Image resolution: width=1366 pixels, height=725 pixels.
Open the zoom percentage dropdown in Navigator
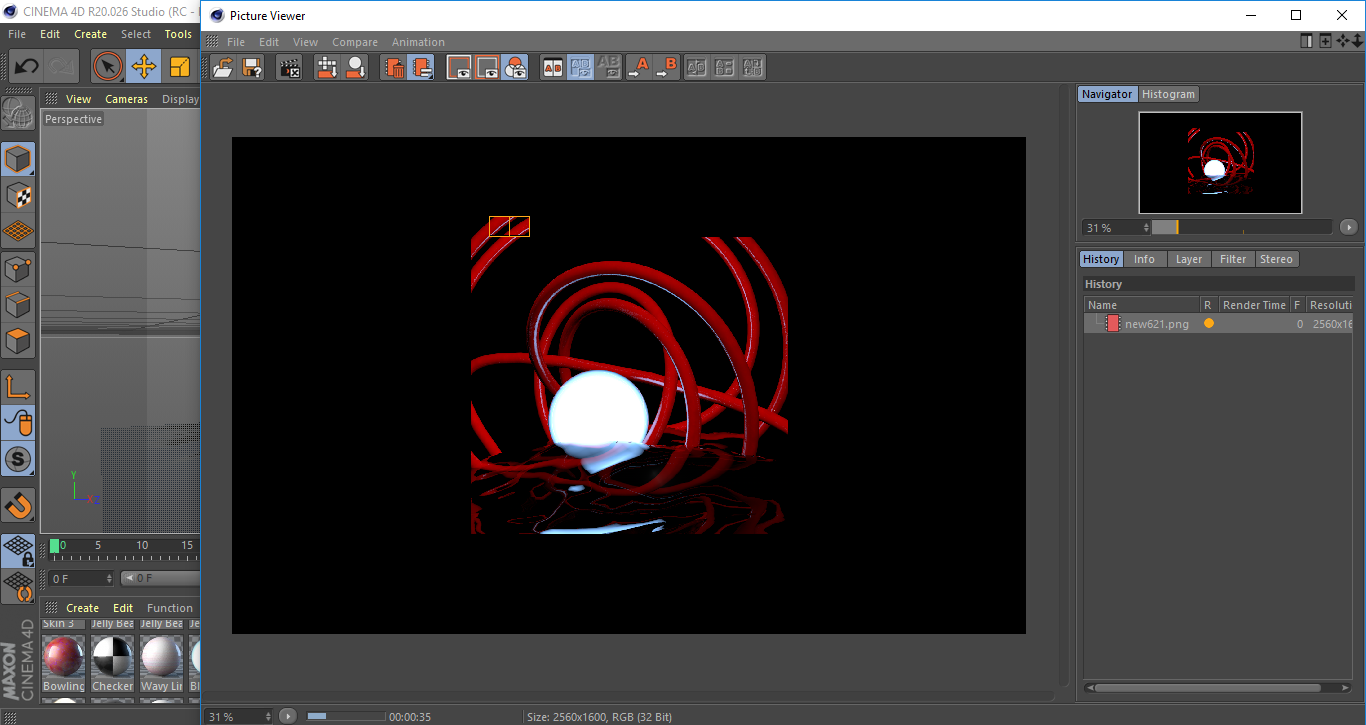pos(1148,227)
